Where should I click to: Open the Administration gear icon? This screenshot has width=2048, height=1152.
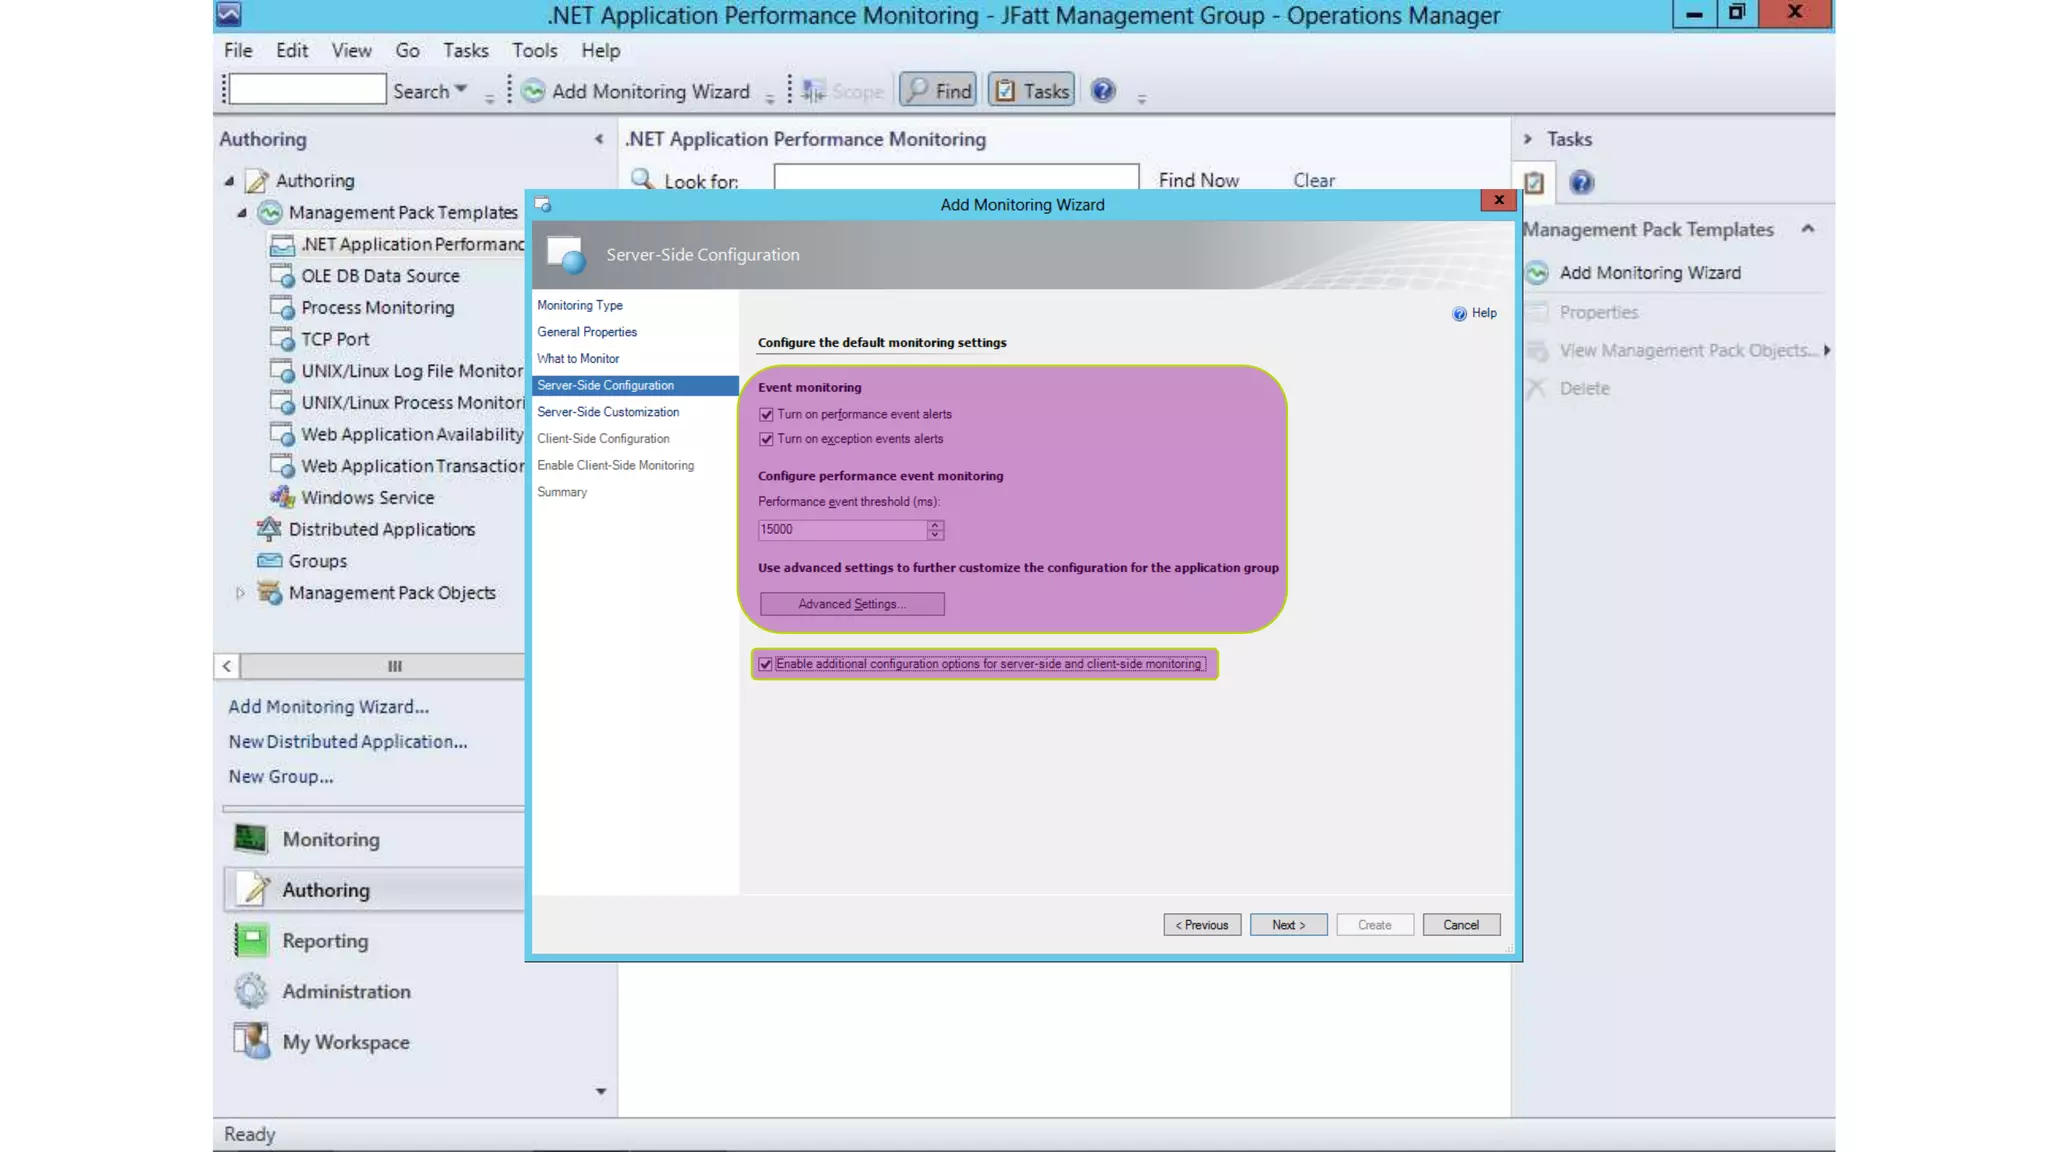(x=250, y=991)
